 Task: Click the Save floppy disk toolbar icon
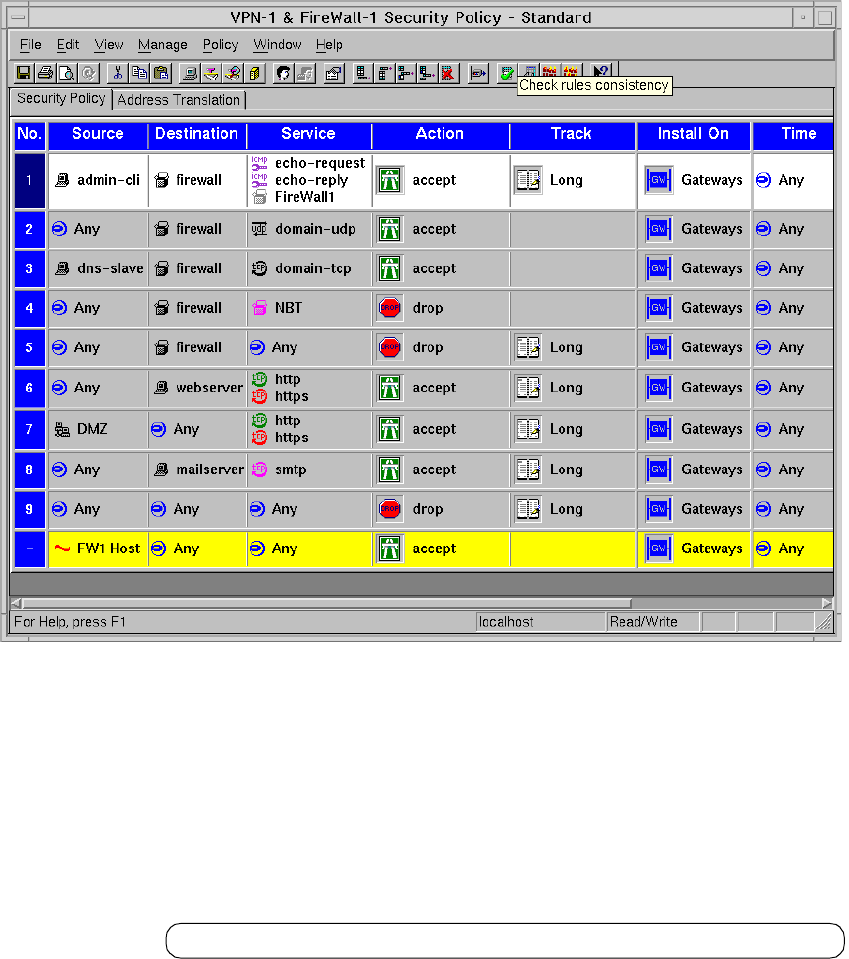23,73
